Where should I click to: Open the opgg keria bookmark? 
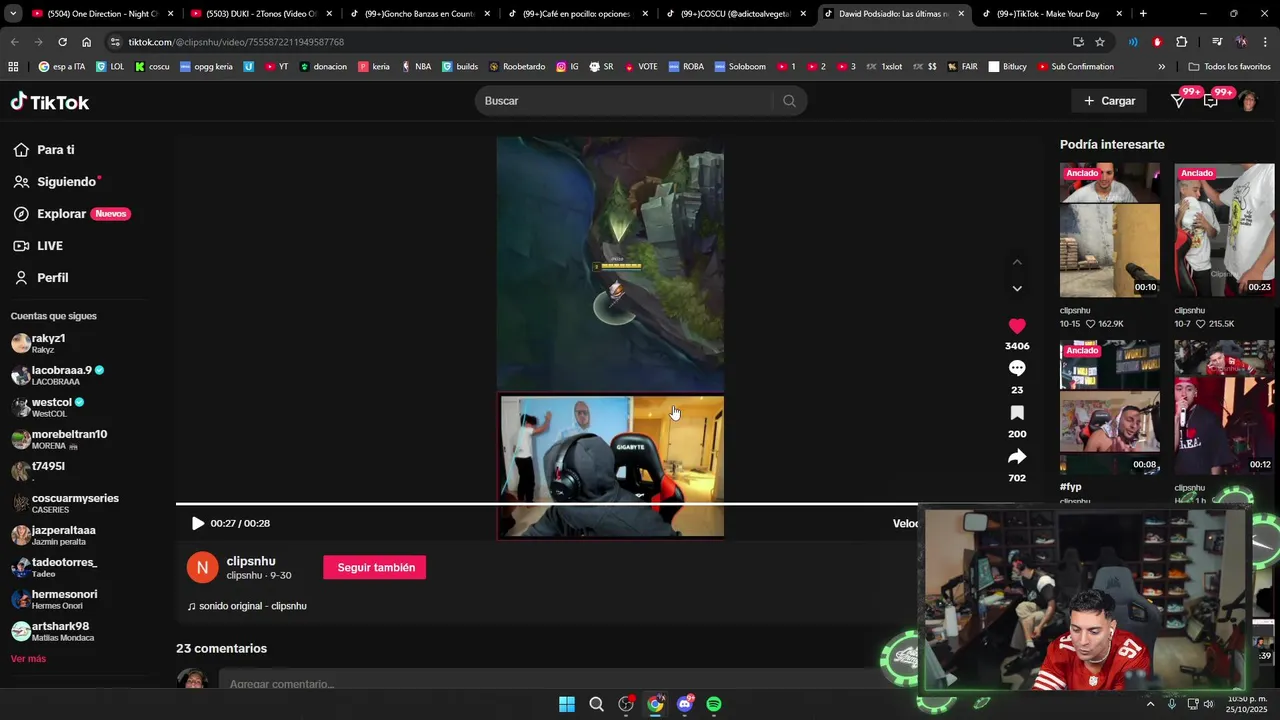206,67
